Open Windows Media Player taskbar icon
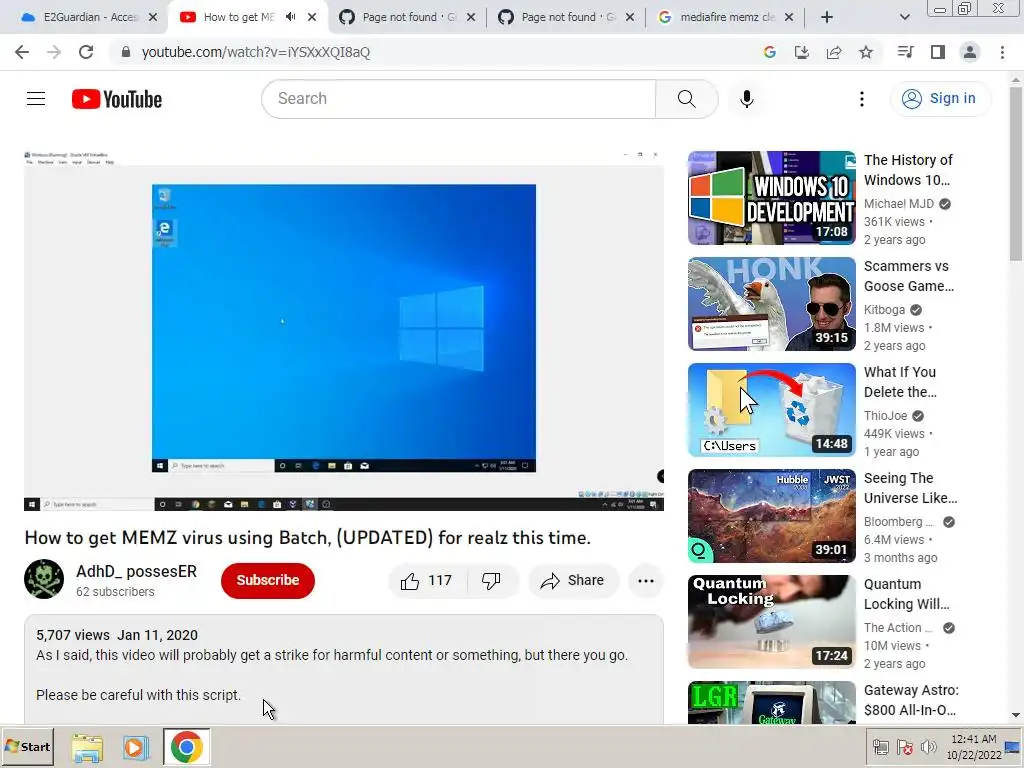 click(136, 747)
